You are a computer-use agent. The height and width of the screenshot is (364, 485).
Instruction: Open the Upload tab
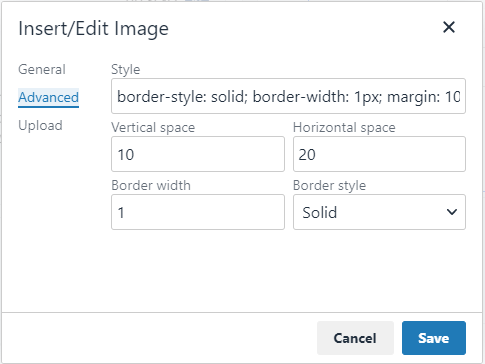pyautogui.click(x=40, y=125)
